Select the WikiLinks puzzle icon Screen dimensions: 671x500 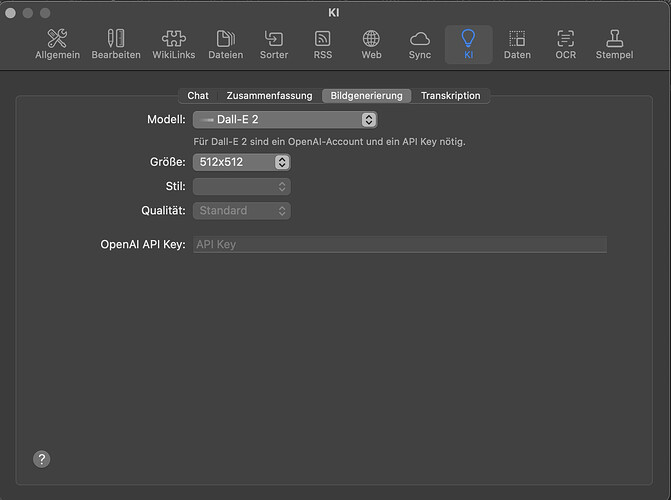174,45
